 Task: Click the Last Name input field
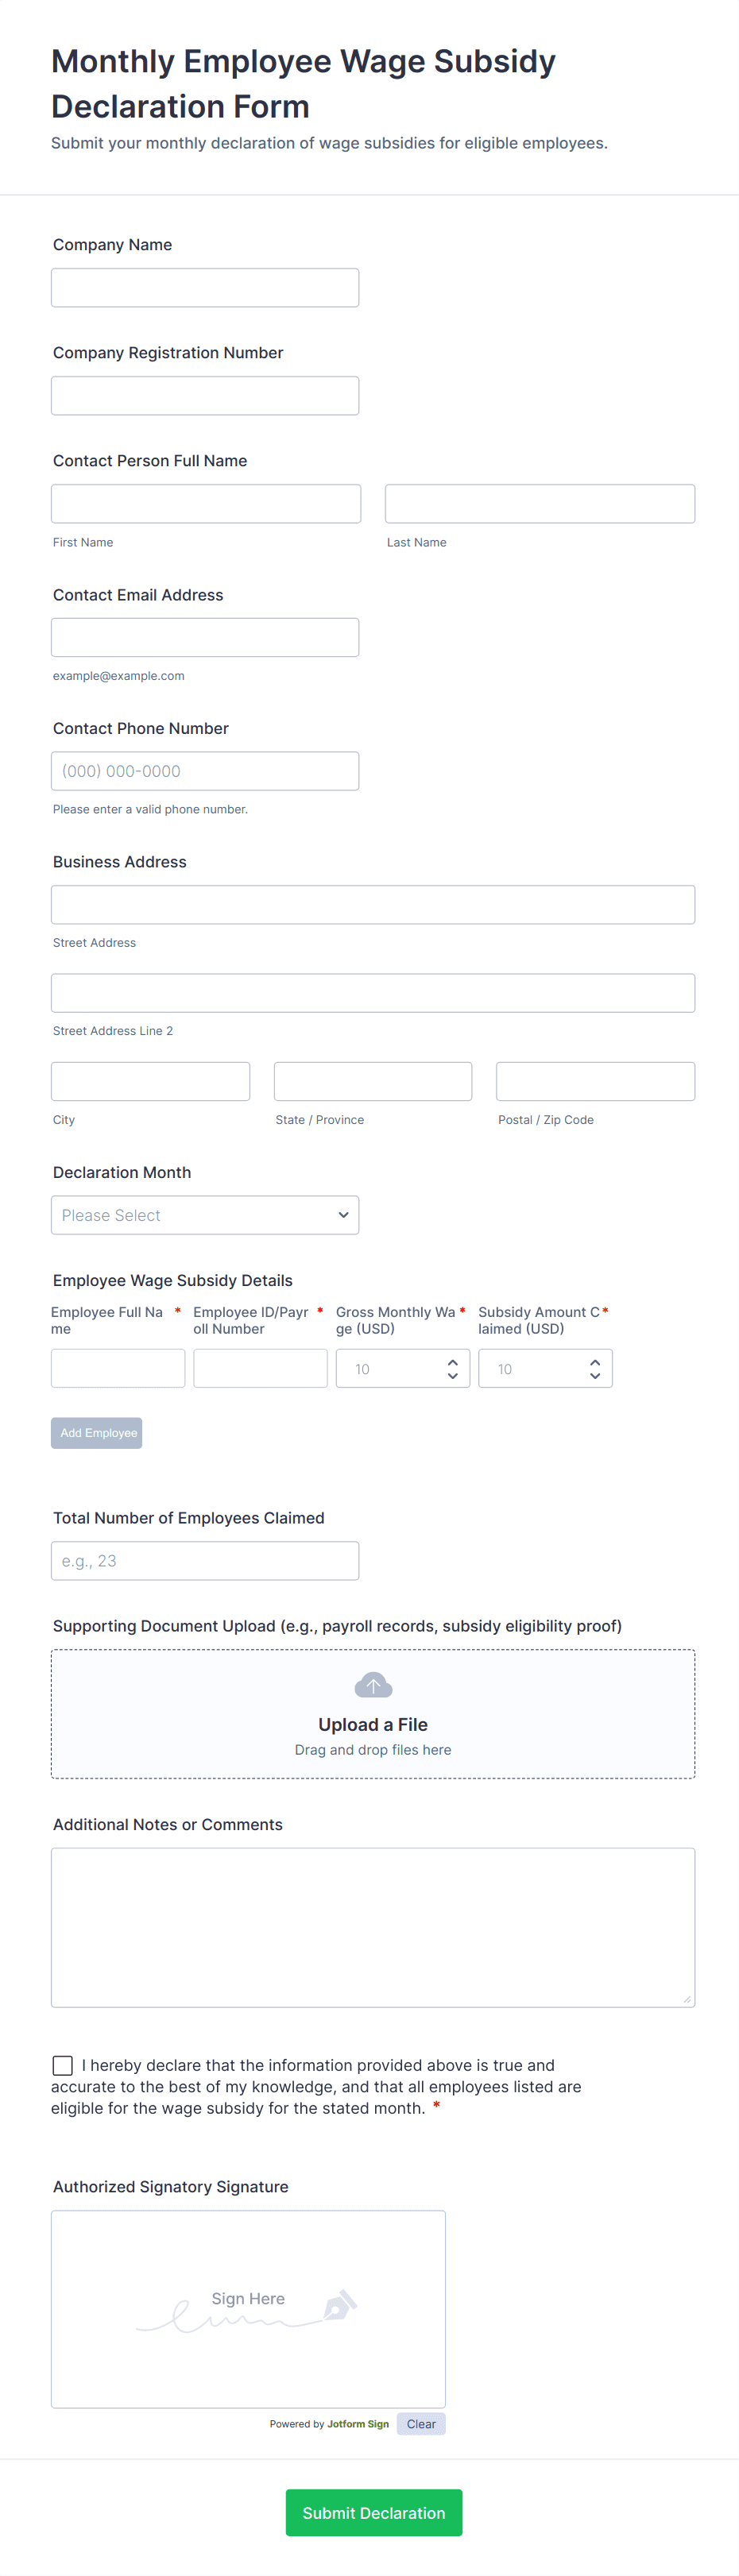pyautogui.click(x=540, y=504)
